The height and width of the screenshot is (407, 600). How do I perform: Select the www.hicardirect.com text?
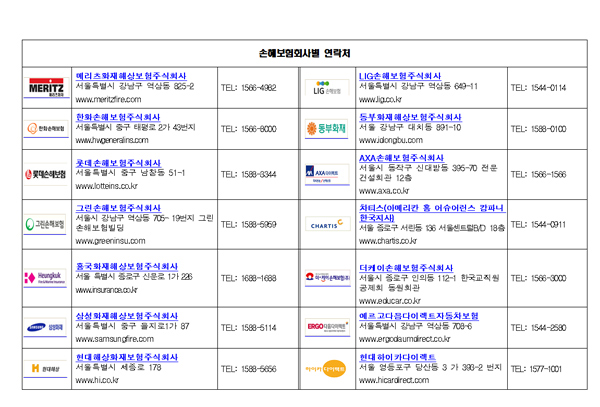tap(394, 381)
